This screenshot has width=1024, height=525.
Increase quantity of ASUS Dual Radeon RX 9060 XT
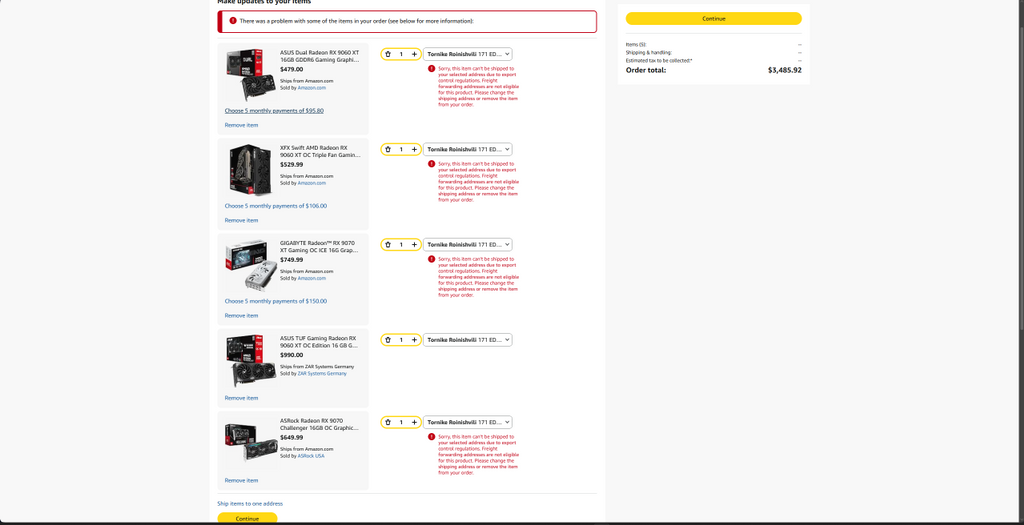click(414, 54)
